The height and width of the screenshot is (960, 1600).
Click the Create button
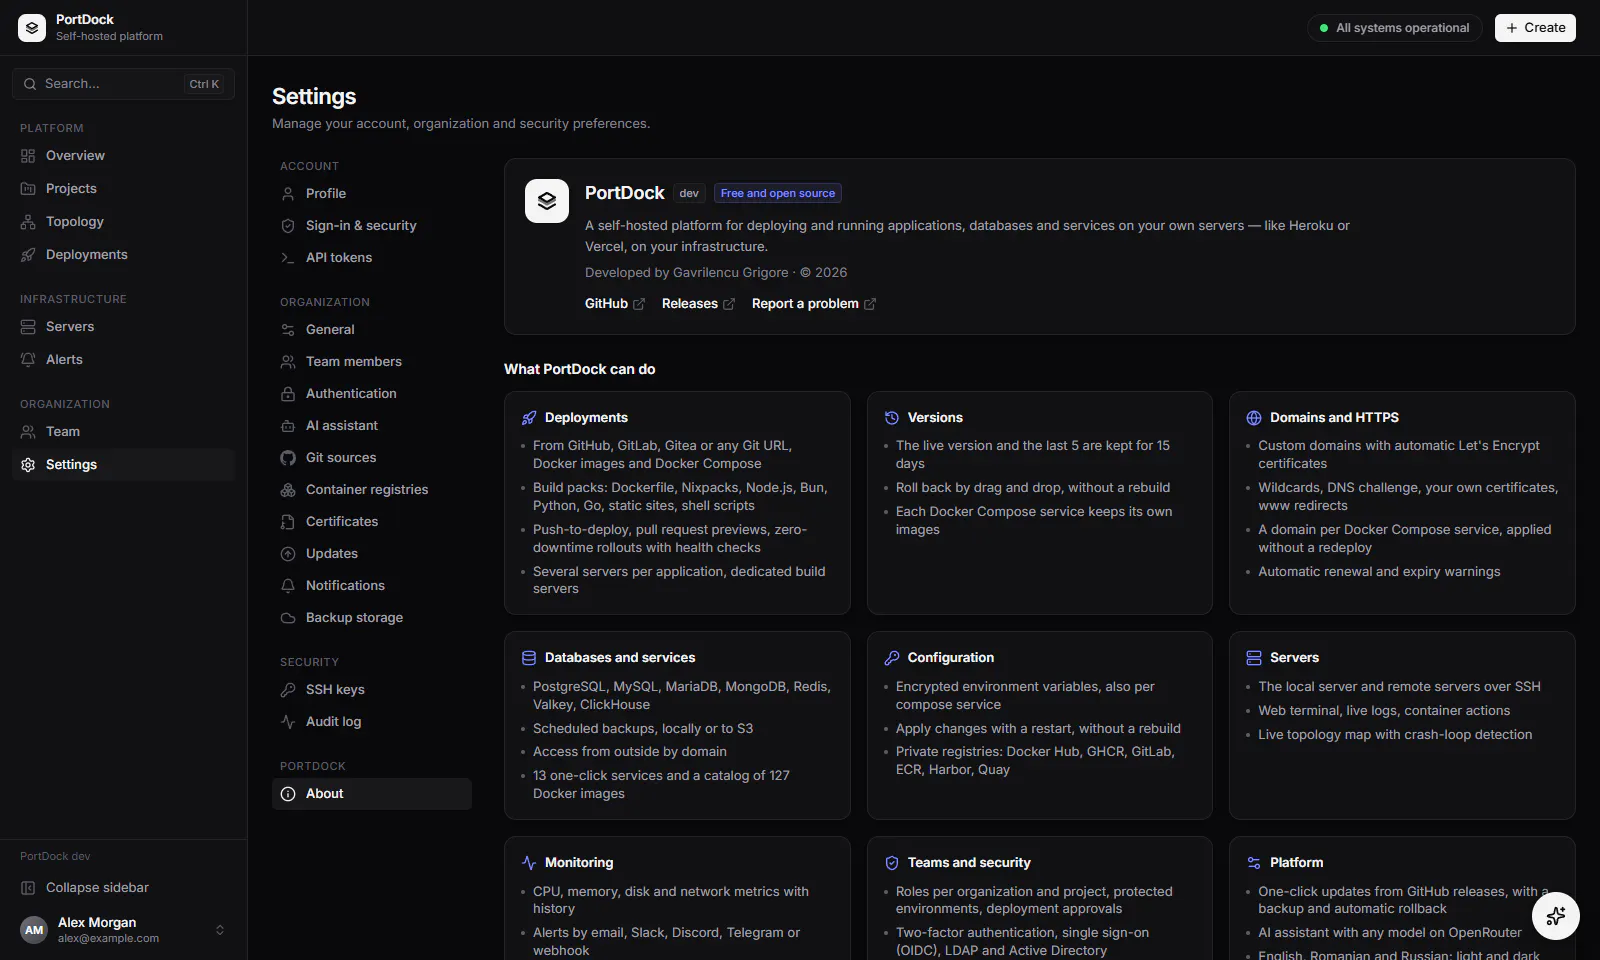[x=1535, y=28]
